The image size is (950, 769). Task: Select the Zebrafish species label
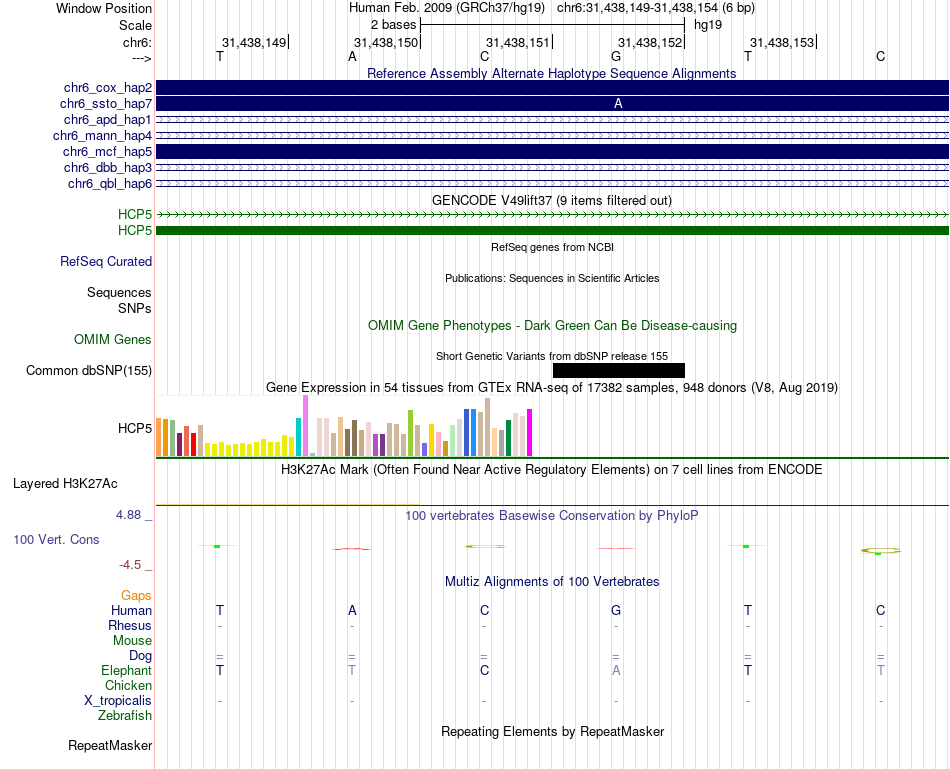click(125, 716)
